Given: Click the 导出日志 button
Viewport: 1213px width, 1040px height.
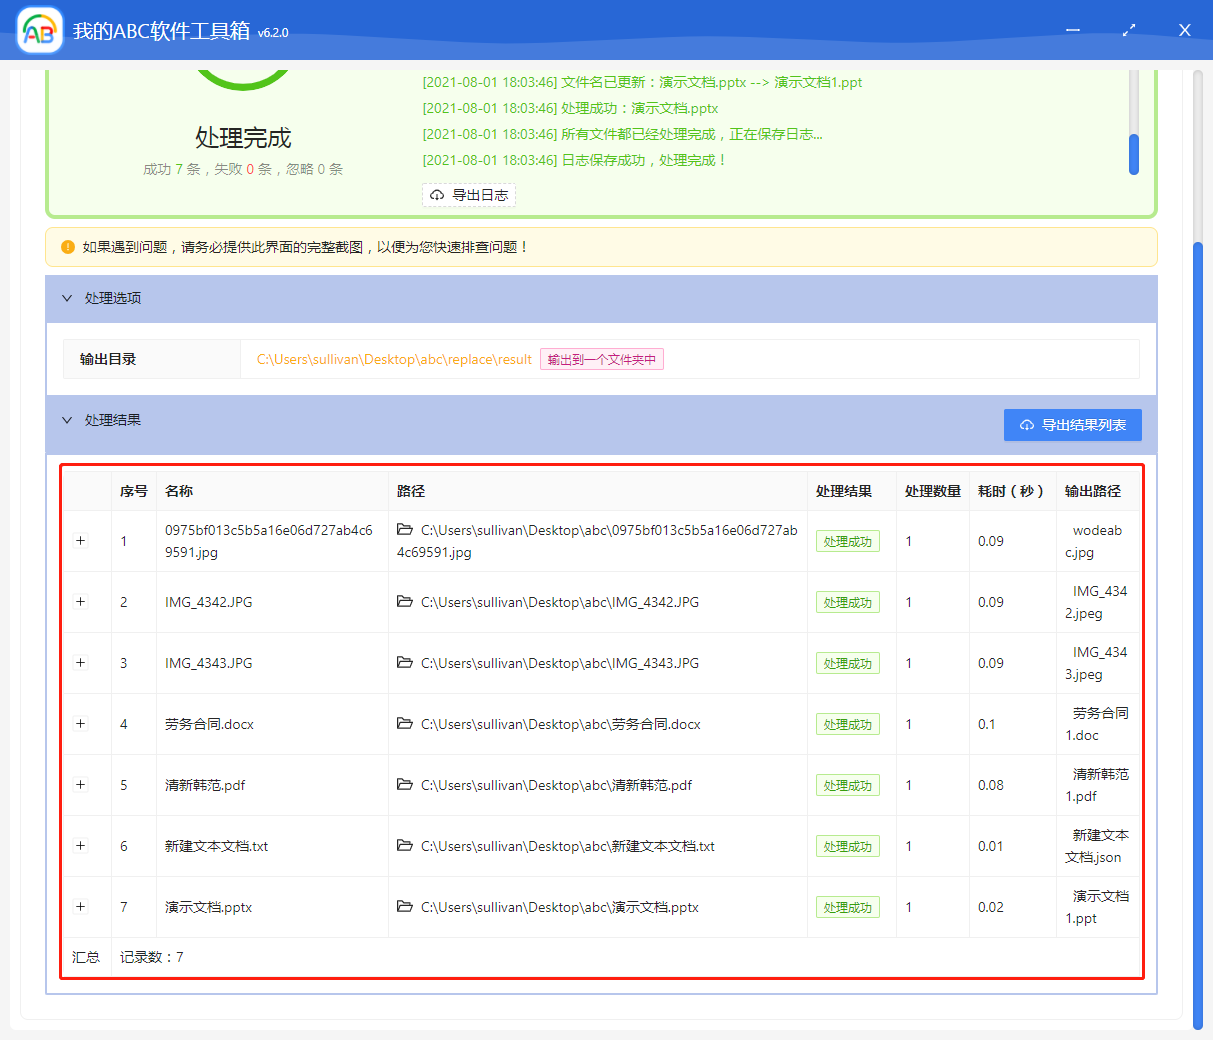Looking at the screenshot, I should coord(469,195).
